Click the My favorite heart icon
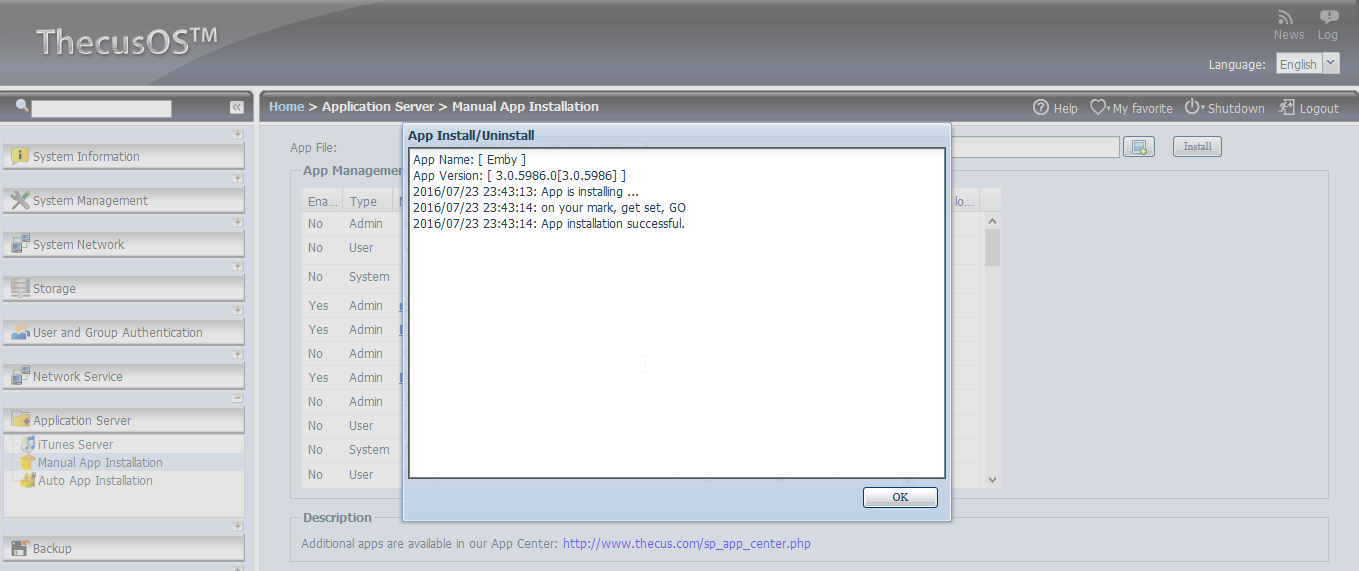The height and width of the screenshot is (571, 1359). (x=1098, y=107)
